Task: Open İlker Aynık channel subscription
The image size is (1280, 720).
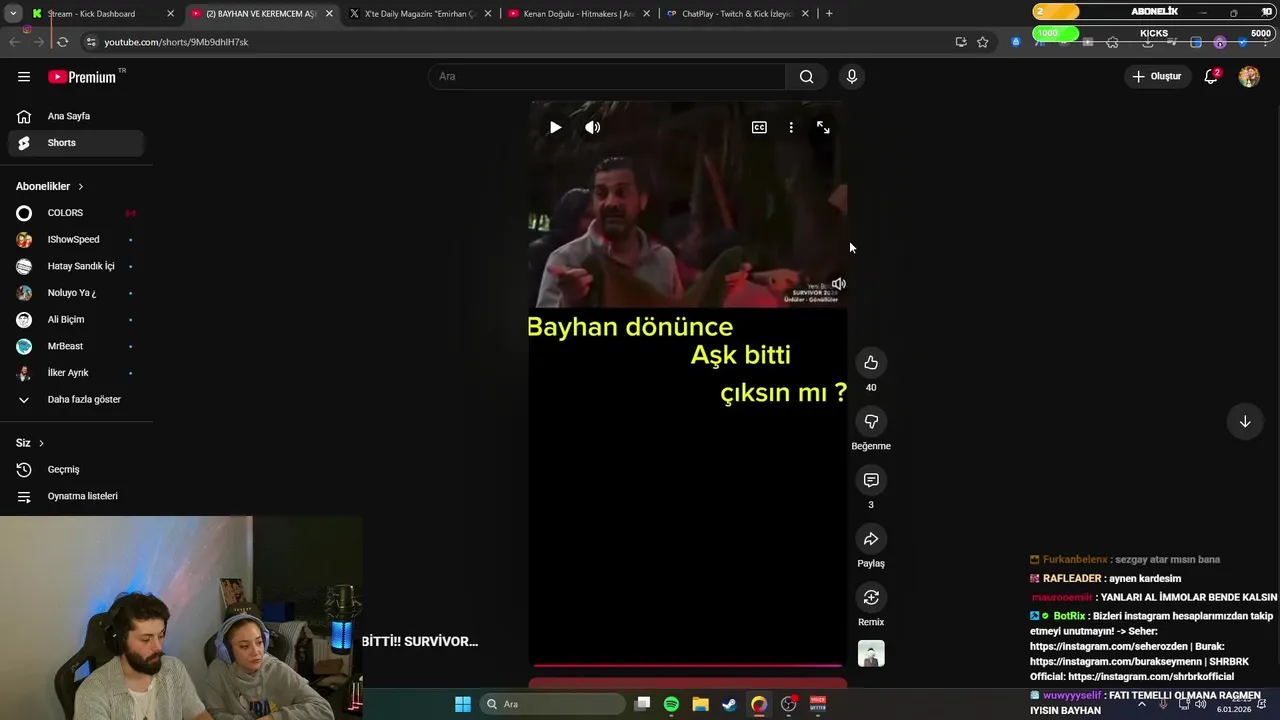Action: 76,373
